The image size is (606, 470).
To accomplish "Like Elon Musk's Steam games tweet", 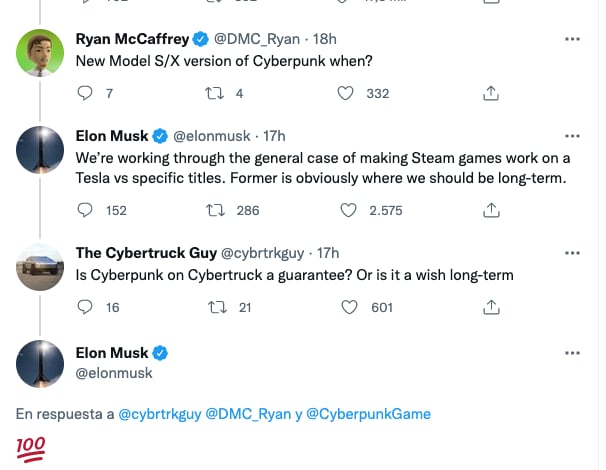I will [346, 211].
